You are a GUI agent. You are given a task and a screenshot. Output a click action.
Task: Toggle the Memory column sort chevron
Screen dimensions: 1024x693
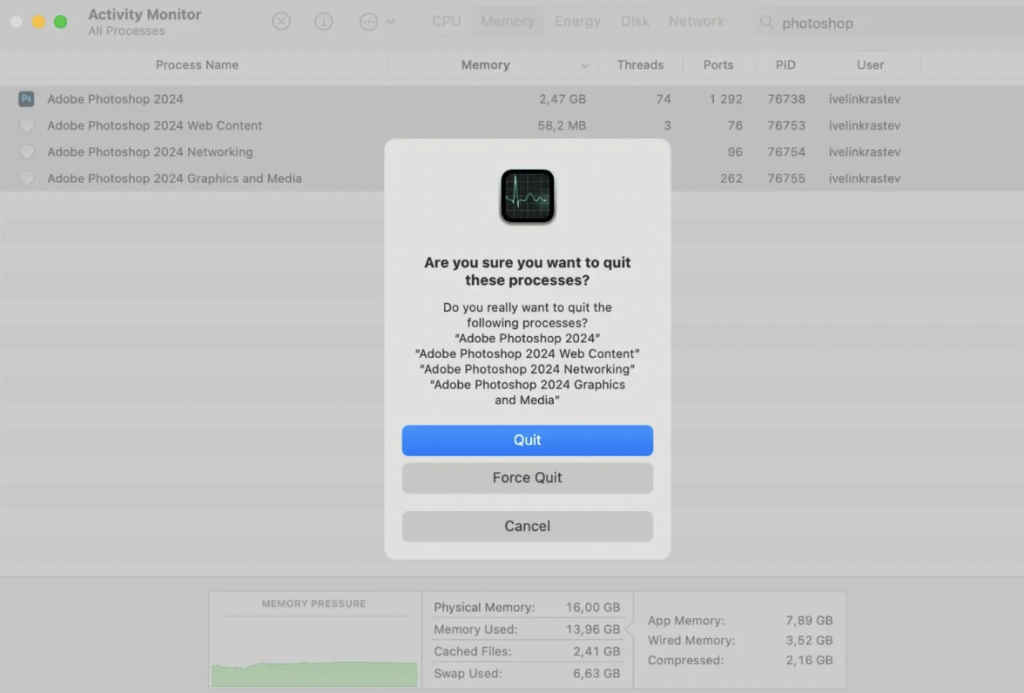click(x=584, y=66)
